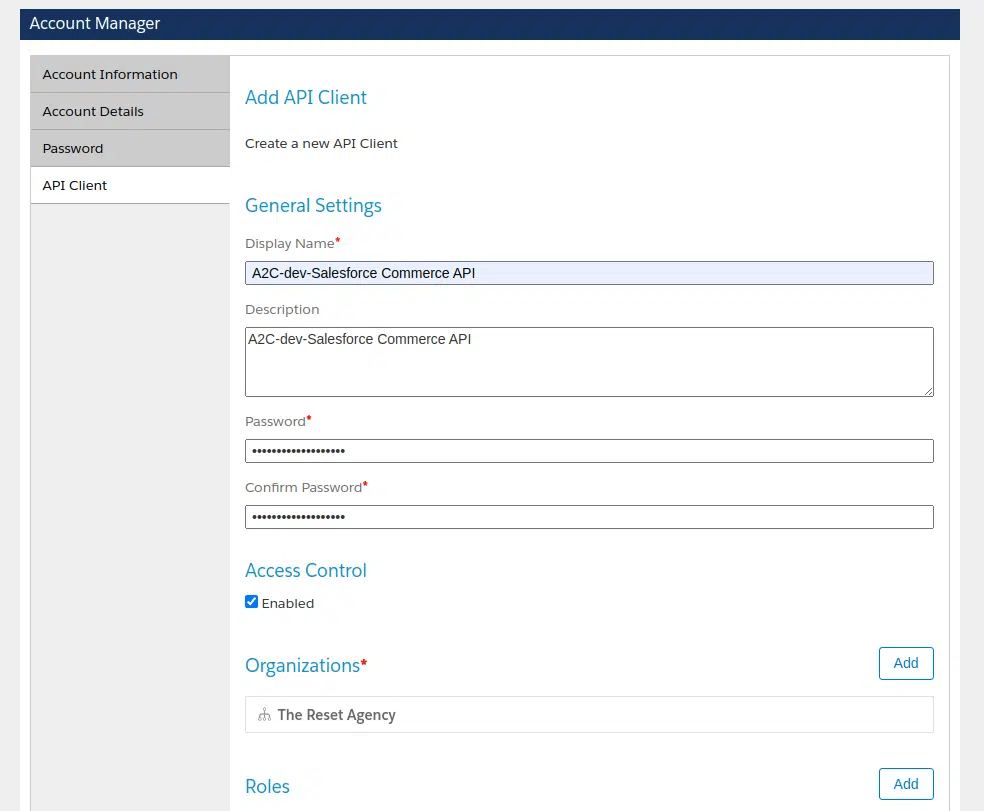Switch to the Account Information tab
984x811 pixels.
click(109, 73)
